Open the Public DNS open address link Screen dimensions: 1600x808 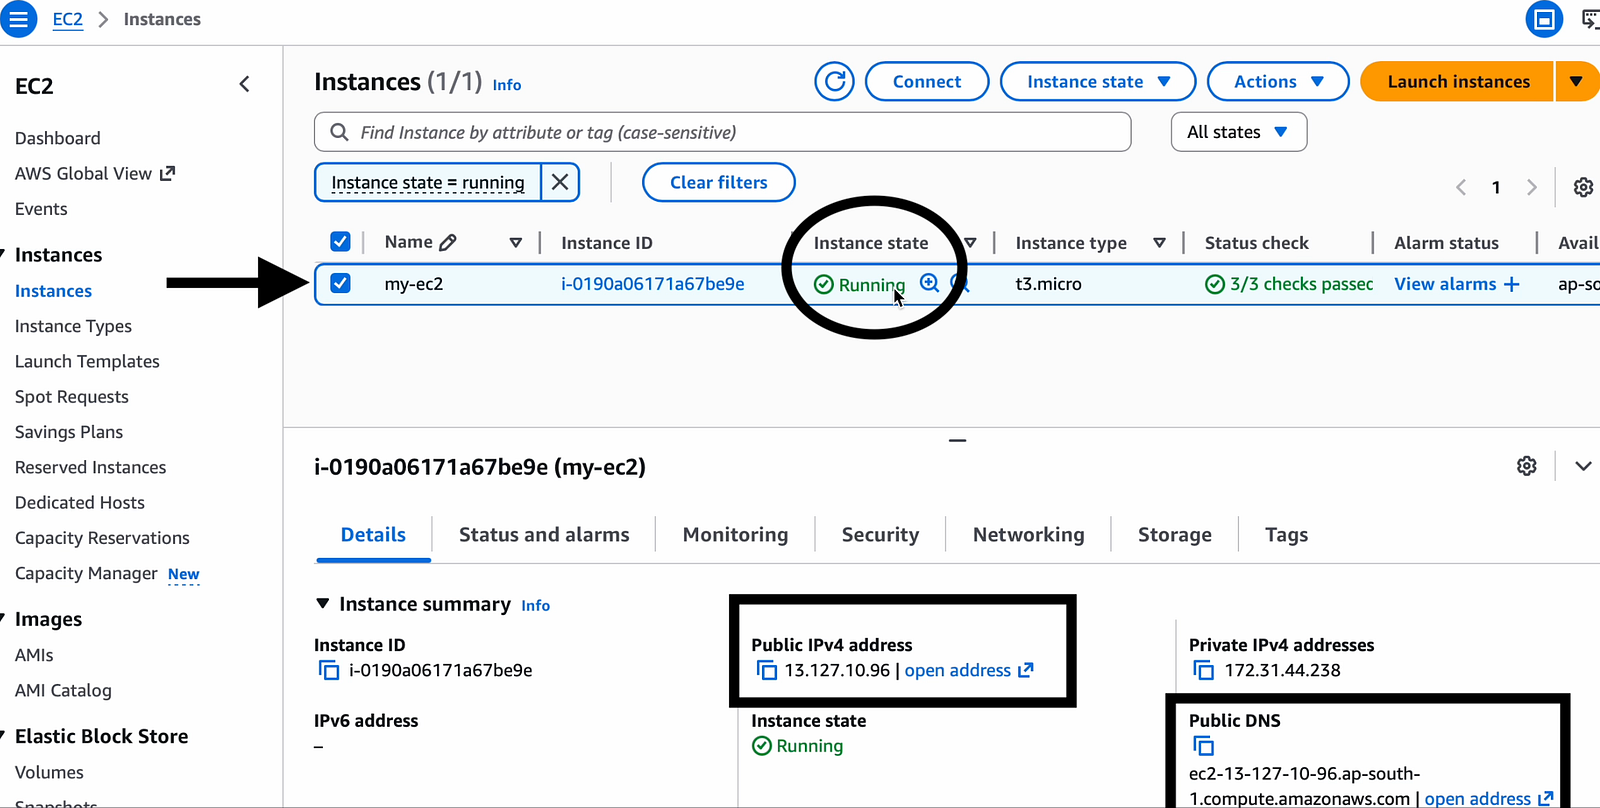1488,798
